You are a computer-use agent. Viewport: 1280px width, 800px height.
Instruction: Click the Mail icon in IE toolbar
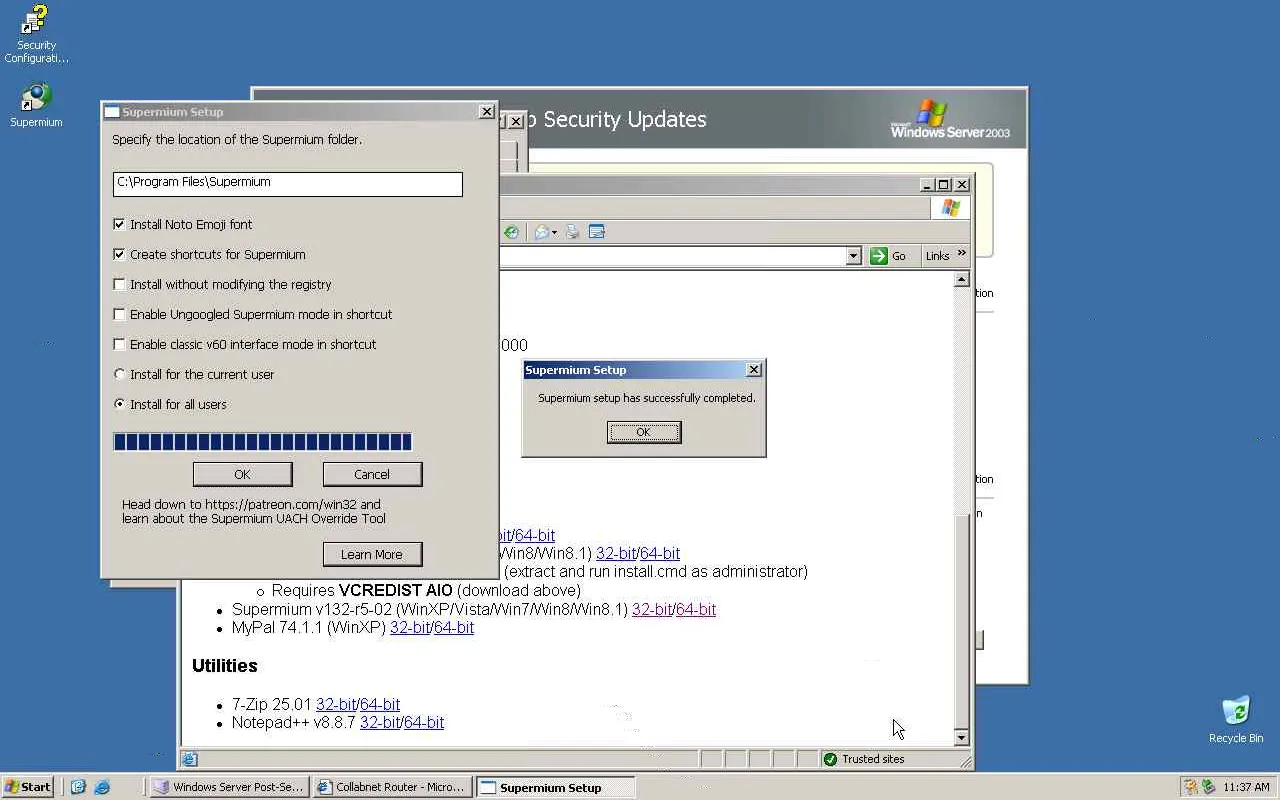pyautogui.click(x=541, y=232)
